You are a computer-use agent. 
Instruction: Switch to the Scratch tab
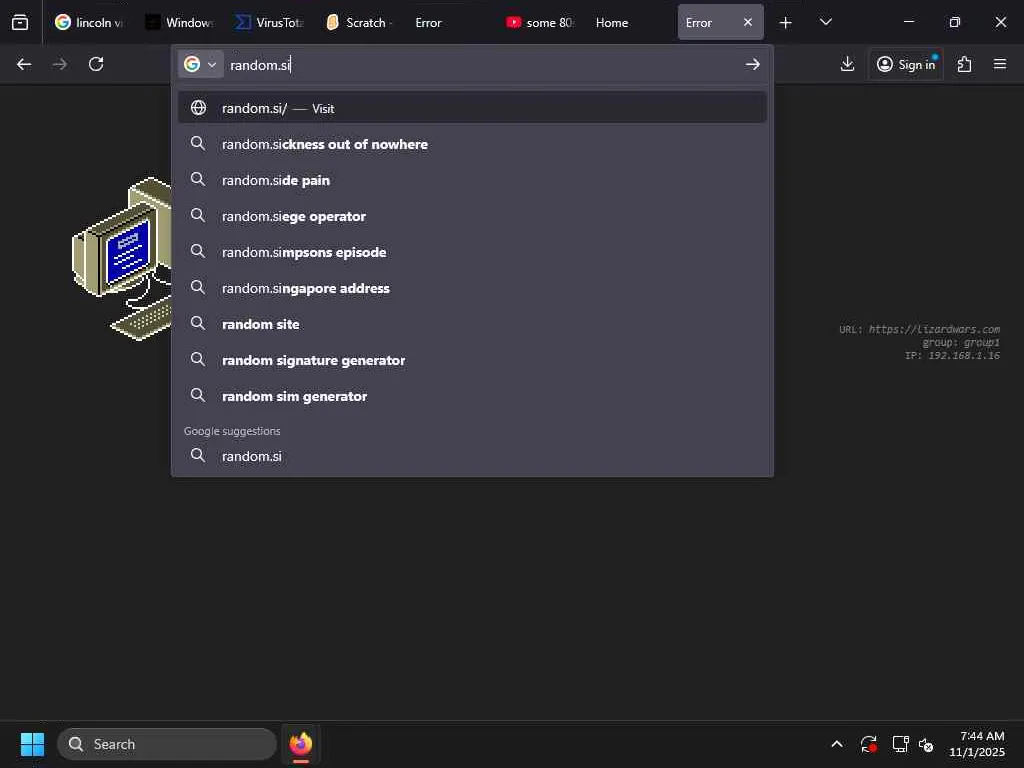tap(360, 22)
